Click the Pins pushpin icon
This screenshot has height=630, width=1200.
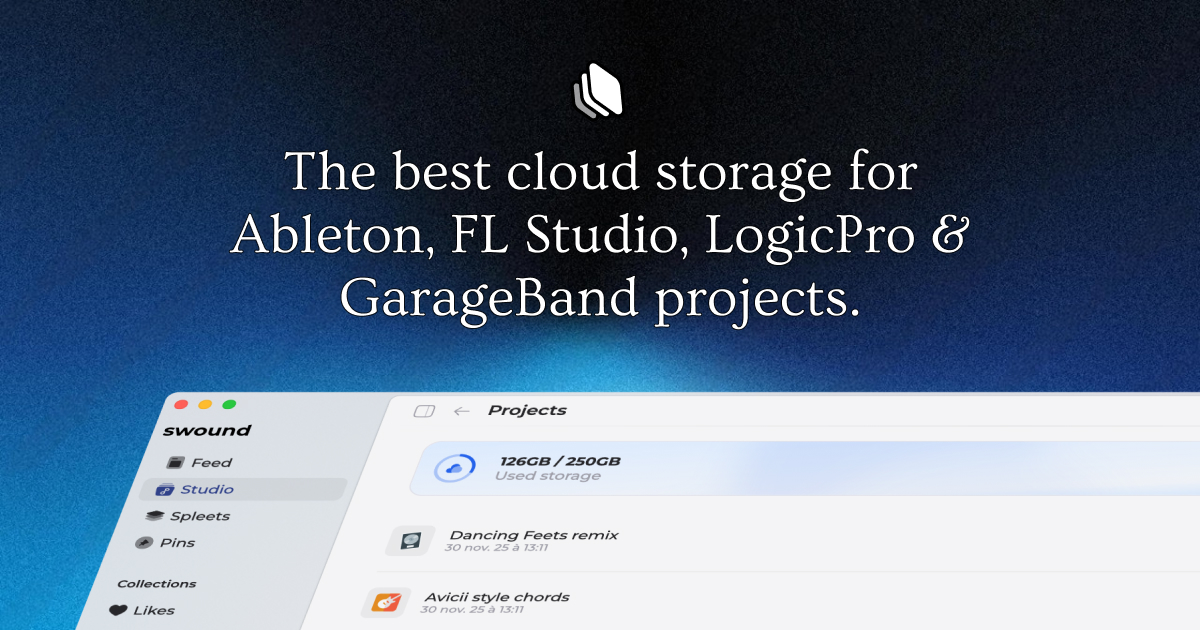tap(143, 543)
